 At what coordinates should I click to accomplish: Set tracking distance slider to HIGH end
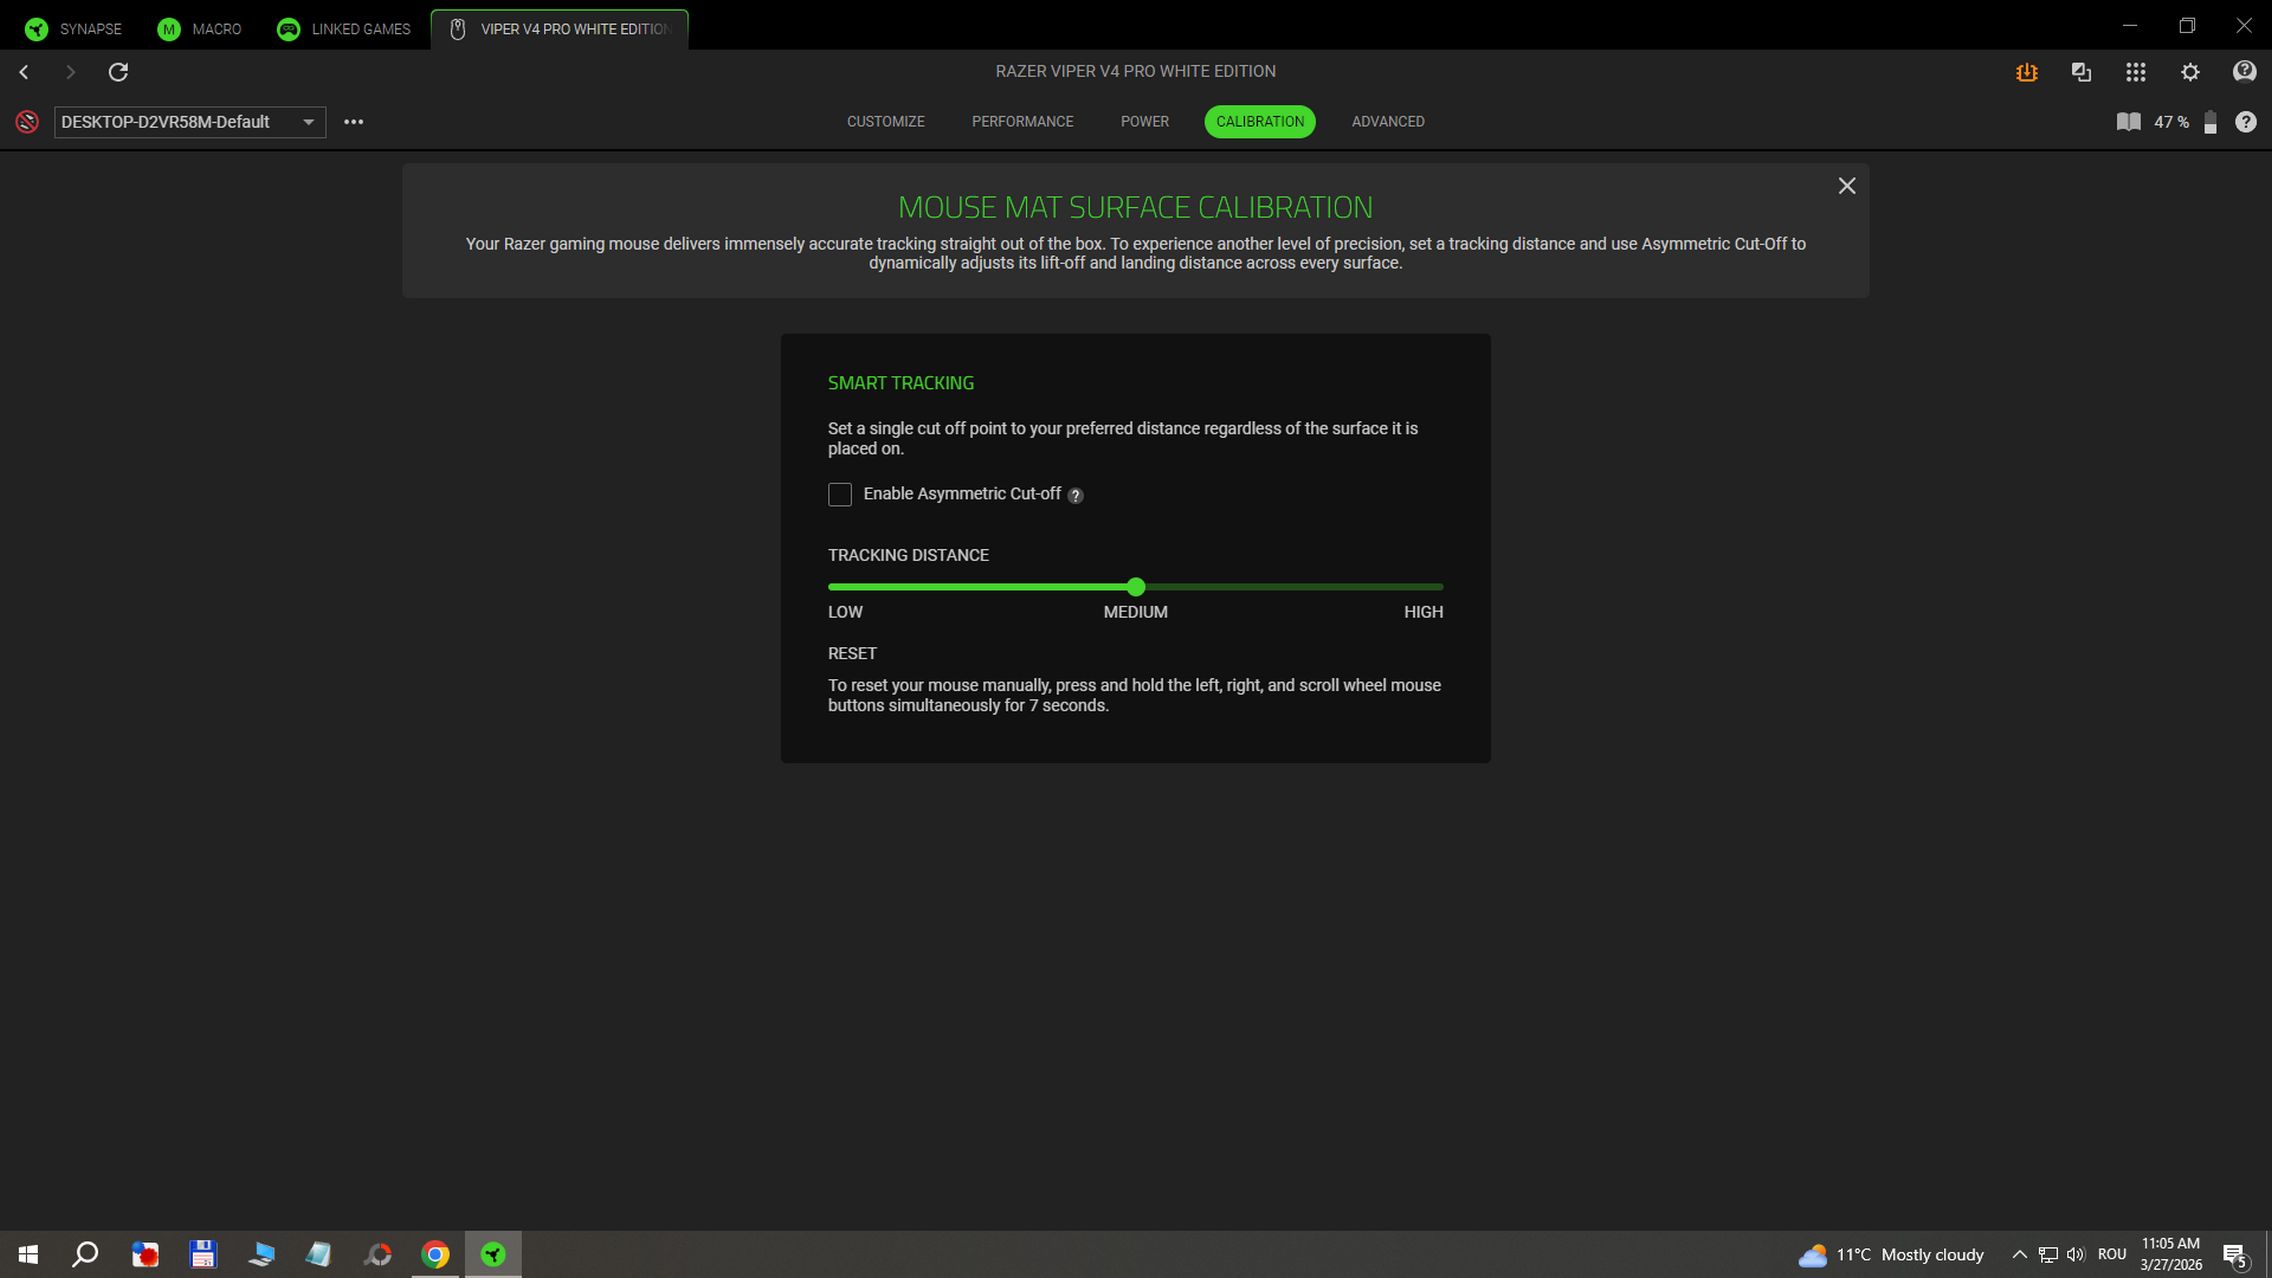pos(1441,587)
